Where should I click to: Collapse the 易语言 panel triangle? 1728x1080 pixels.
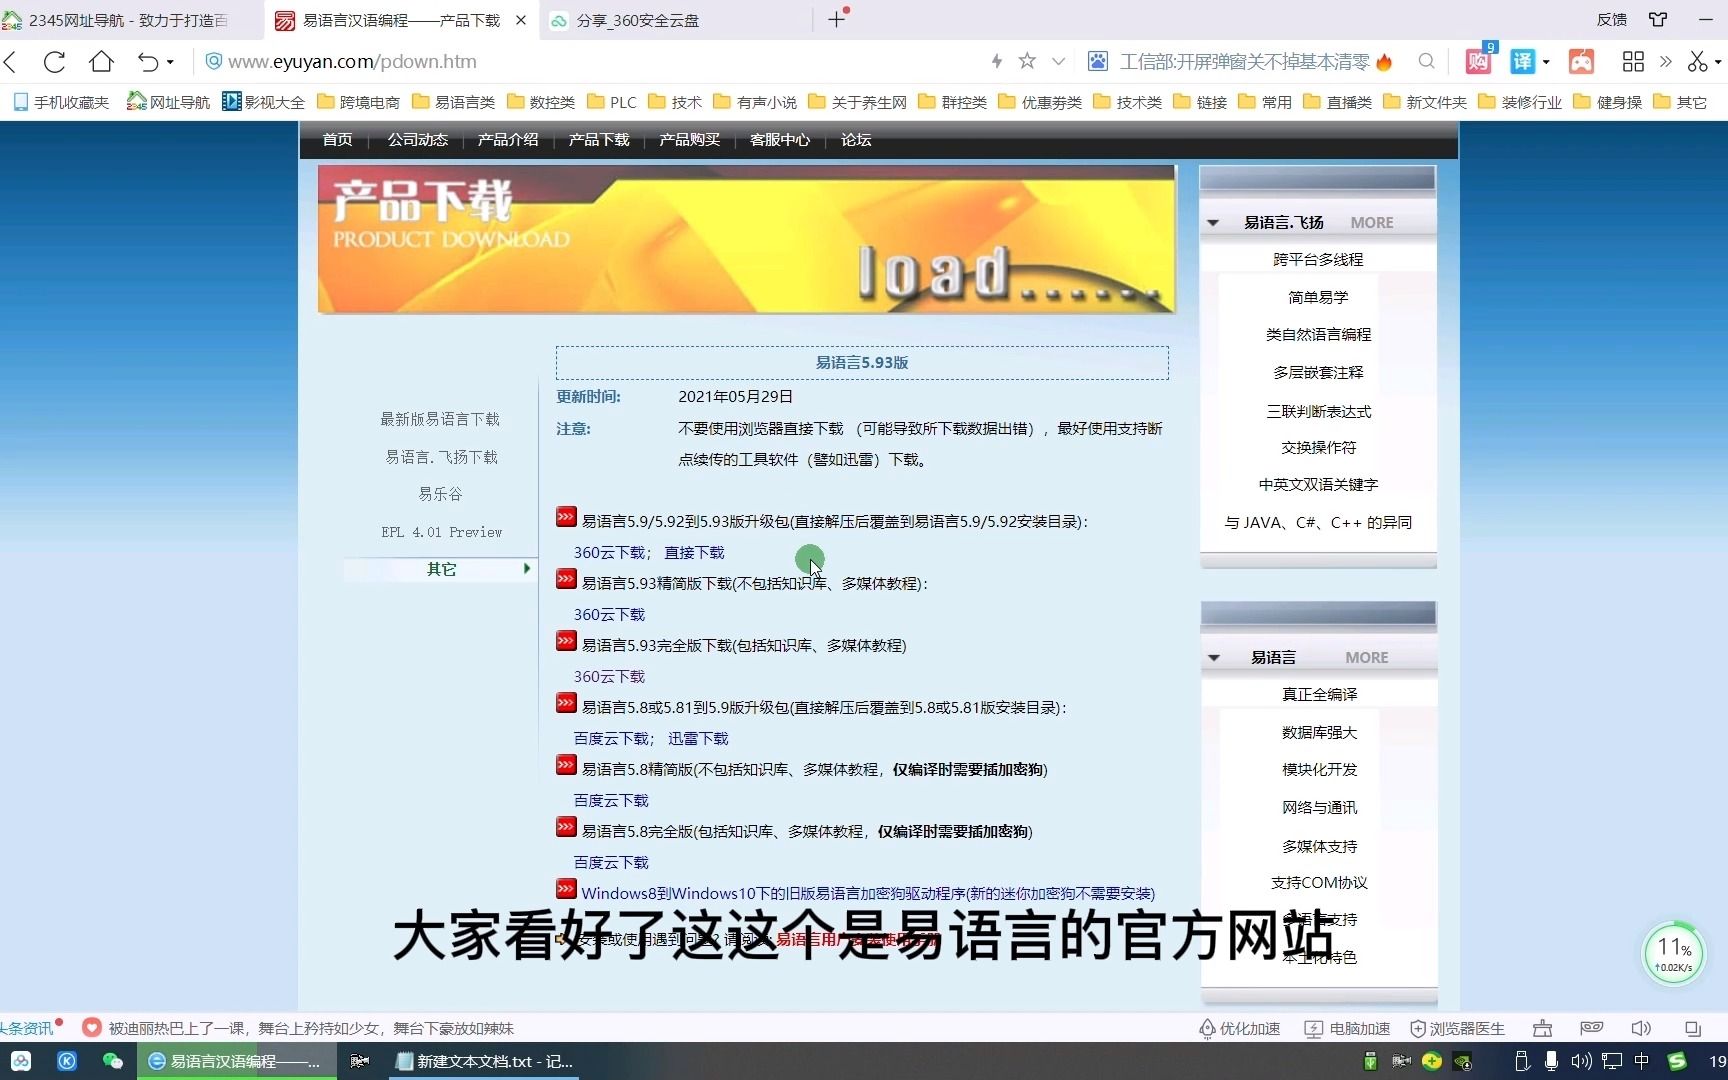click(1213, 658)
